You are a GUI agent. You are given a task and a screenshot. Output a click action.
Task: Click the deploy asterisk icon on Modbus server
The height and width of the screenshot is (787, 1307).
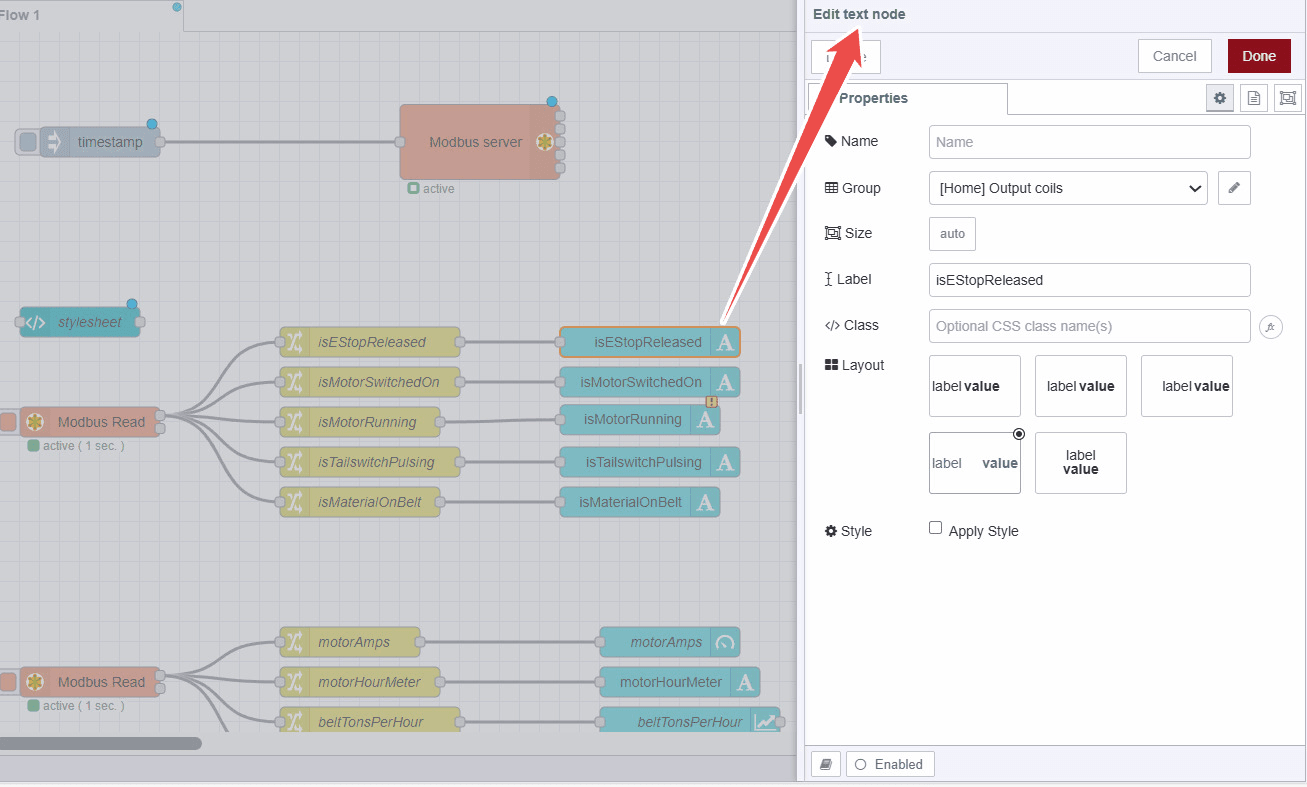(546, 142)
